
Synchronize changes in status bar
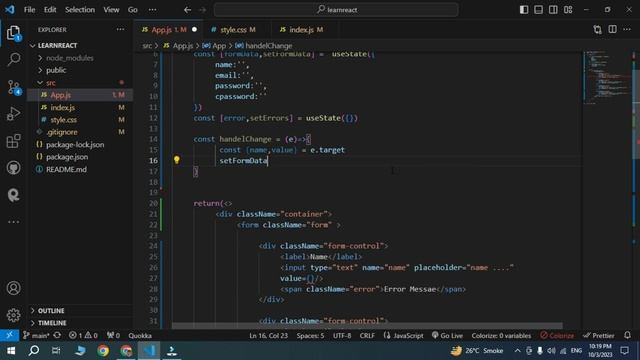pos(57,336)
